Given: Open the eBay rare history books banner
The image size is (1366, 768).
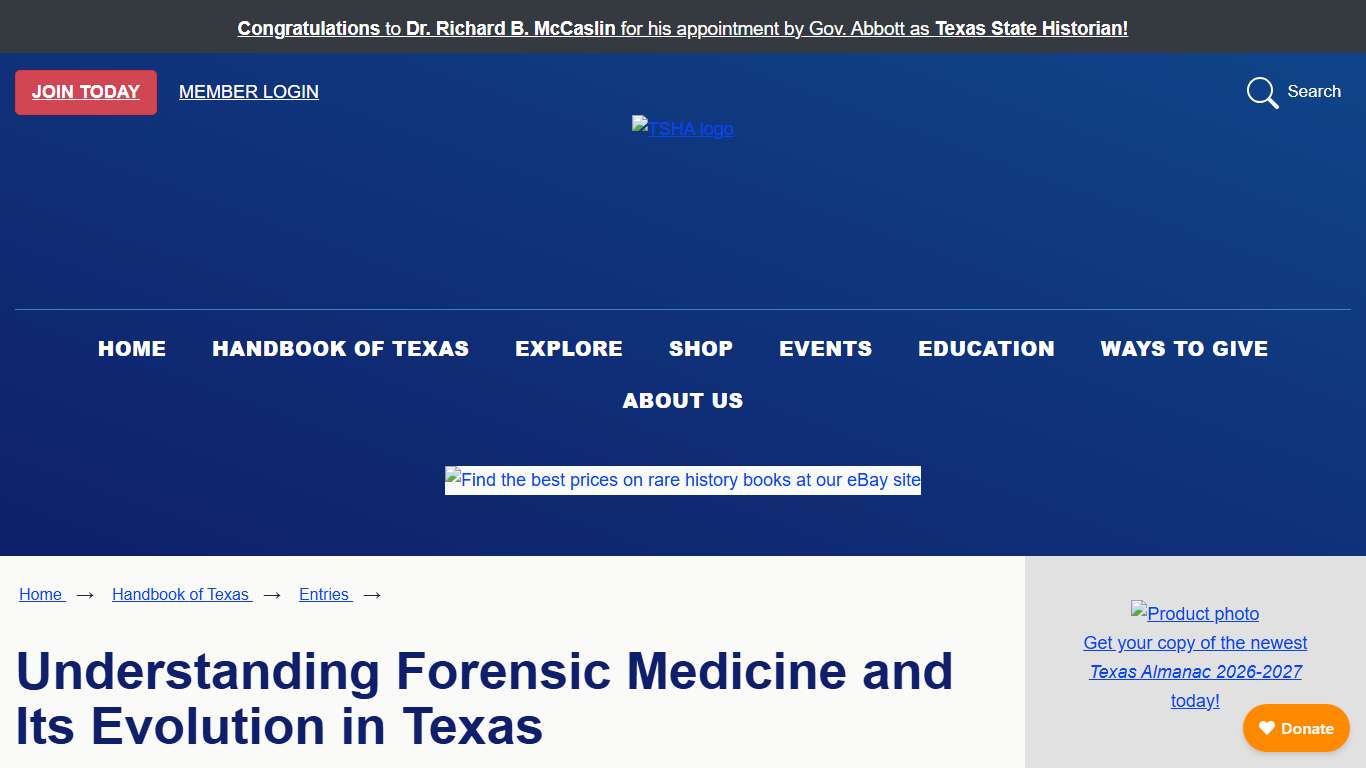Looking at the screenshot, I should pos(683,480).
